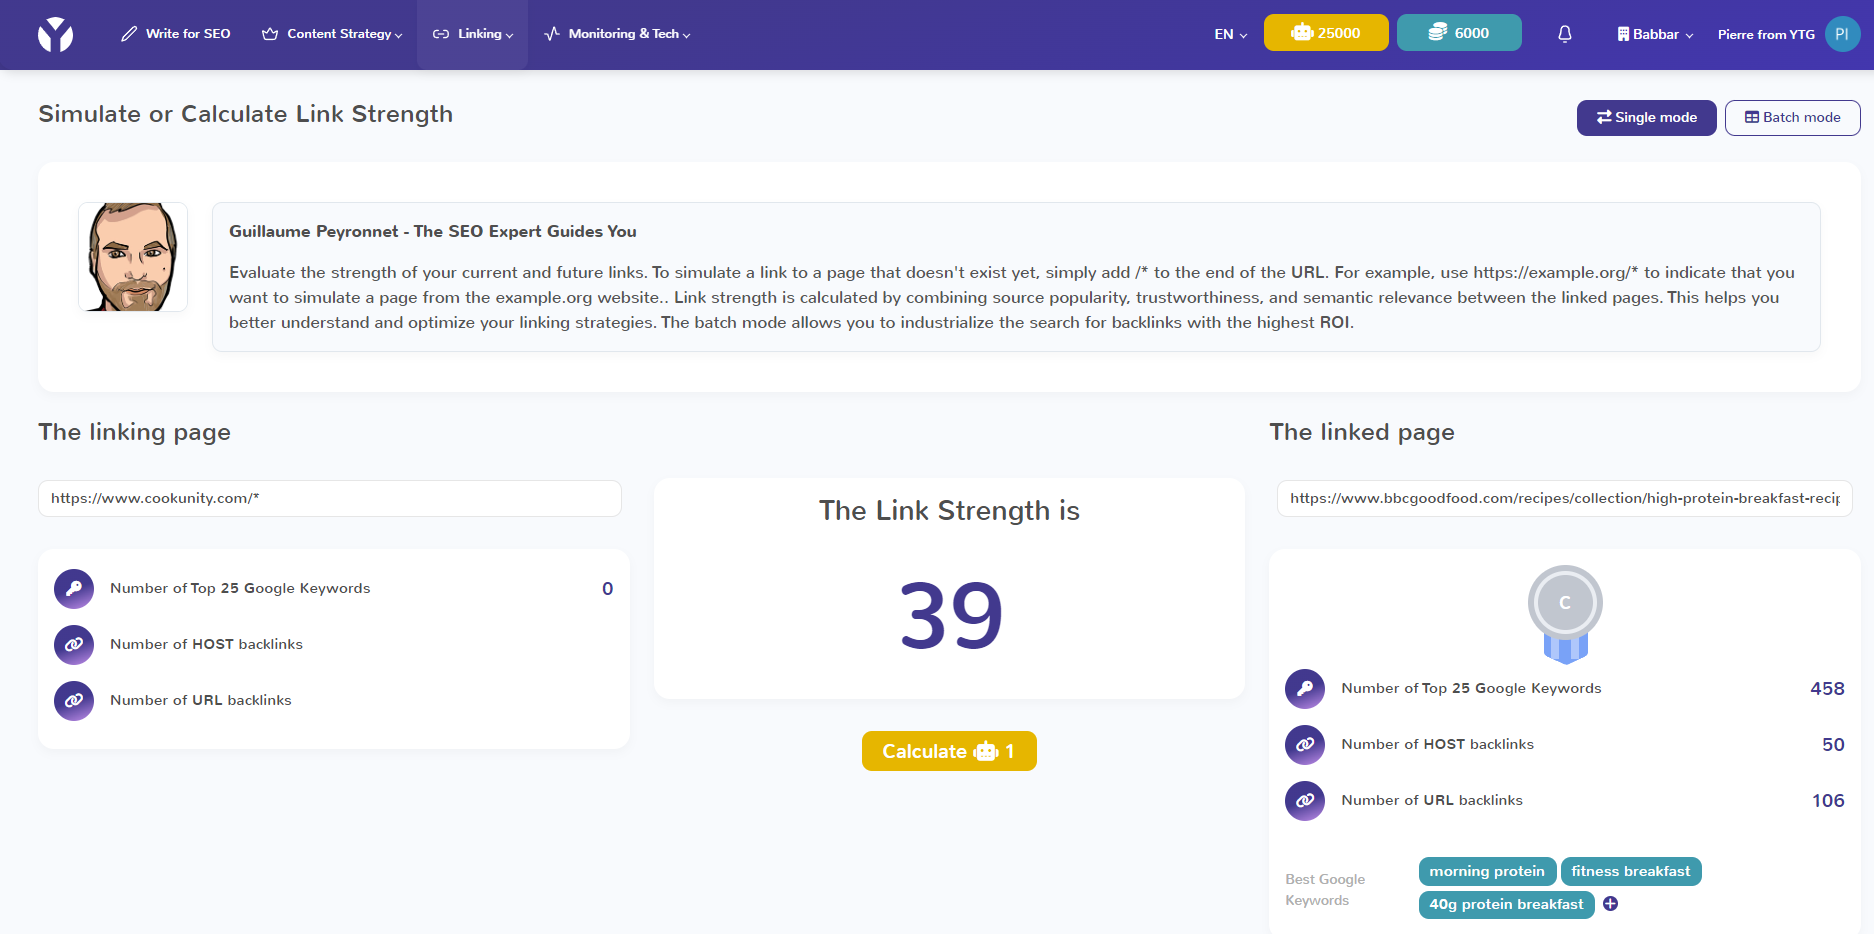Screen dimensions: 1874x934
Task: Click the YourTextGuru logo in the header
Action: (x=55, y=34)
